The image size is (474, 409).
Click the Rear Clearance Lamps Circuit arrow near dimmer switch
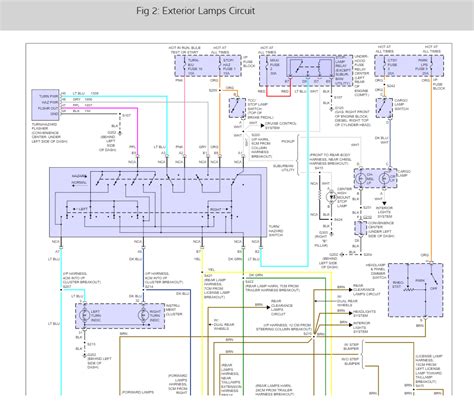(350, 290)
